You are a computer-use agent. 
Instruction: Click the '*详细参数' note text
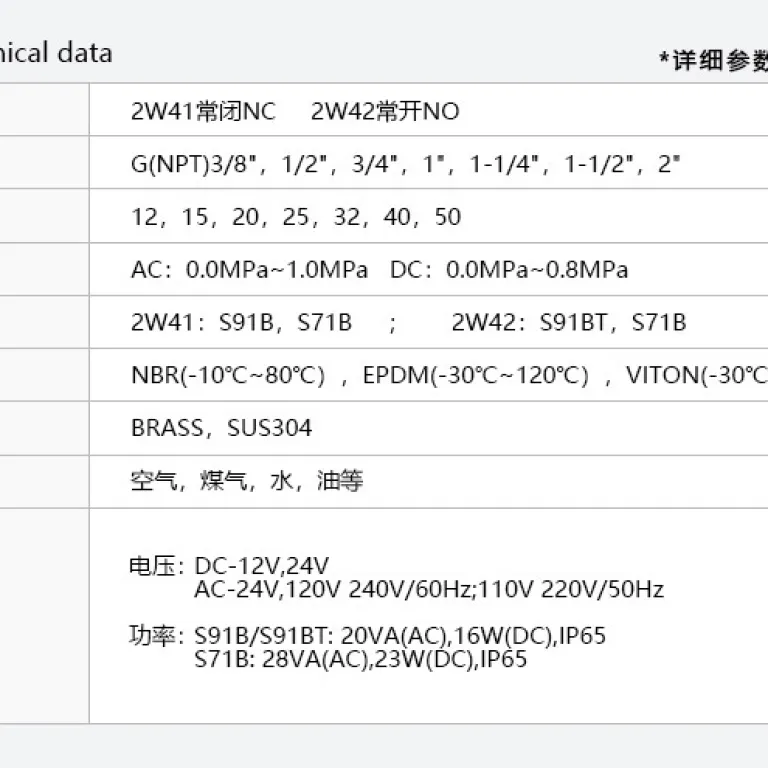(x=713, y=60)
